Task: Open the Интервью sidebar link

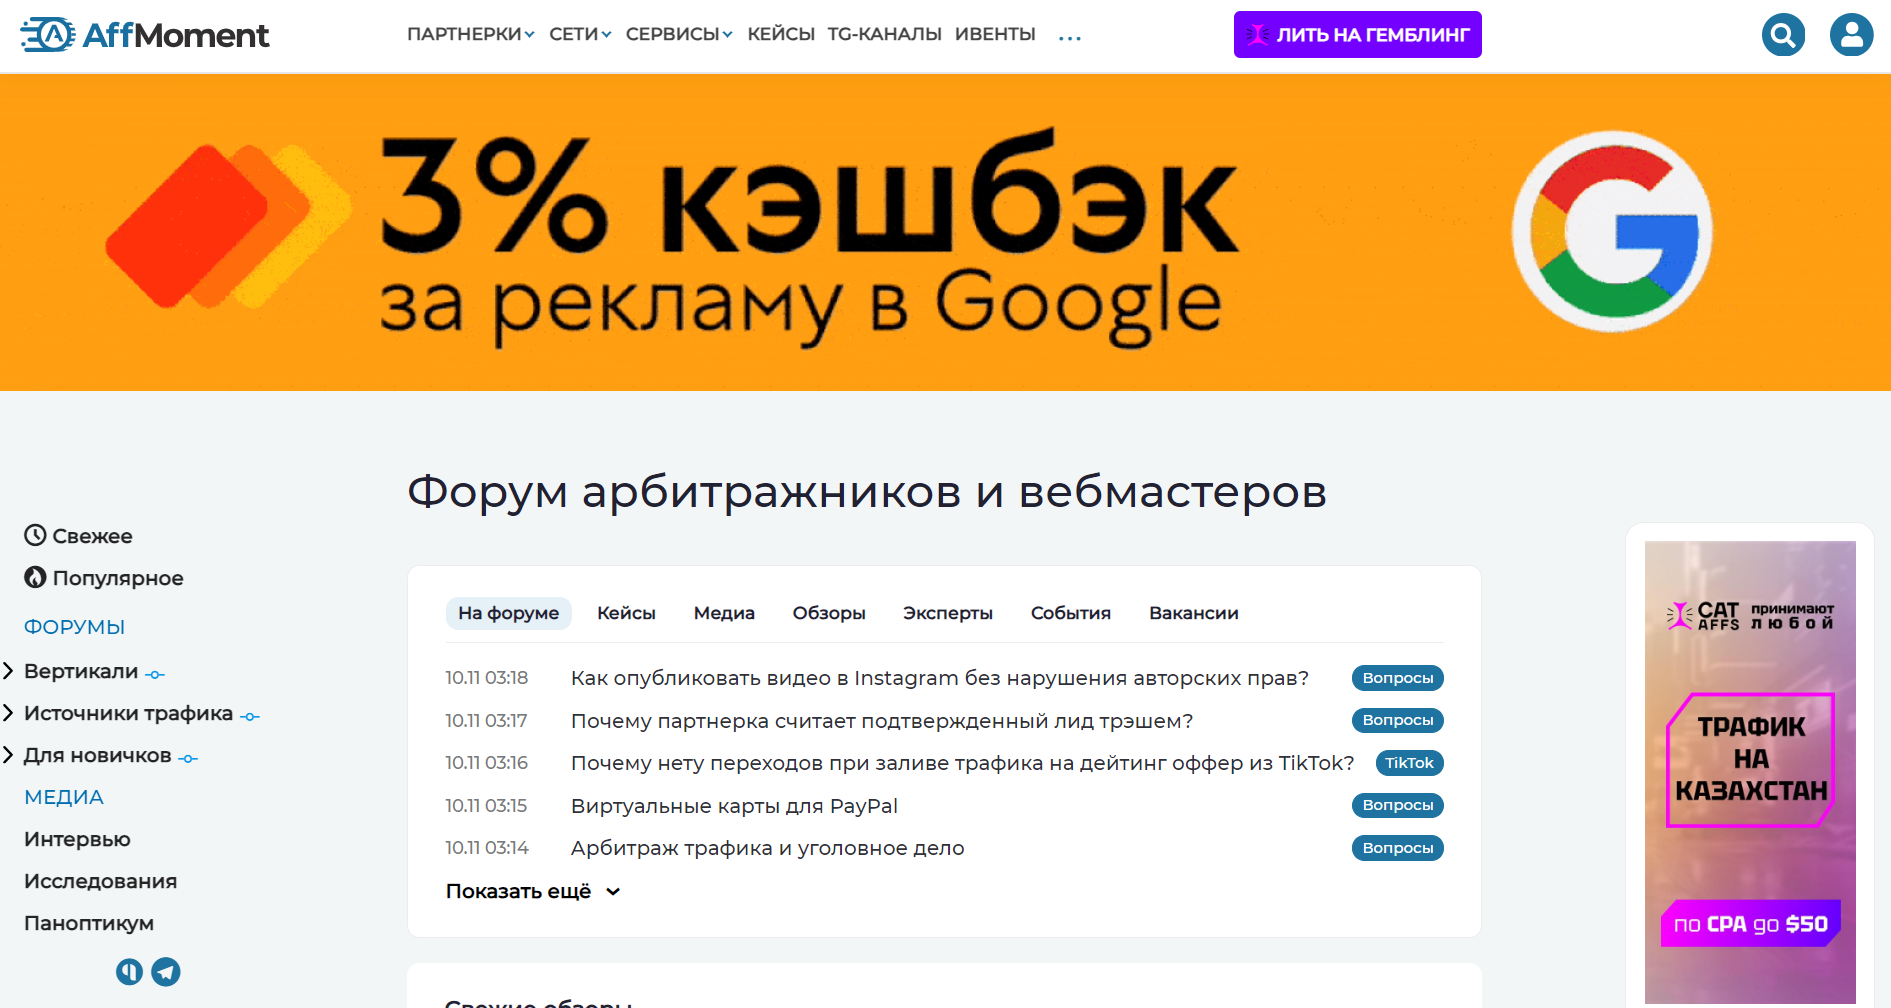Action: (x=77, y=839)
